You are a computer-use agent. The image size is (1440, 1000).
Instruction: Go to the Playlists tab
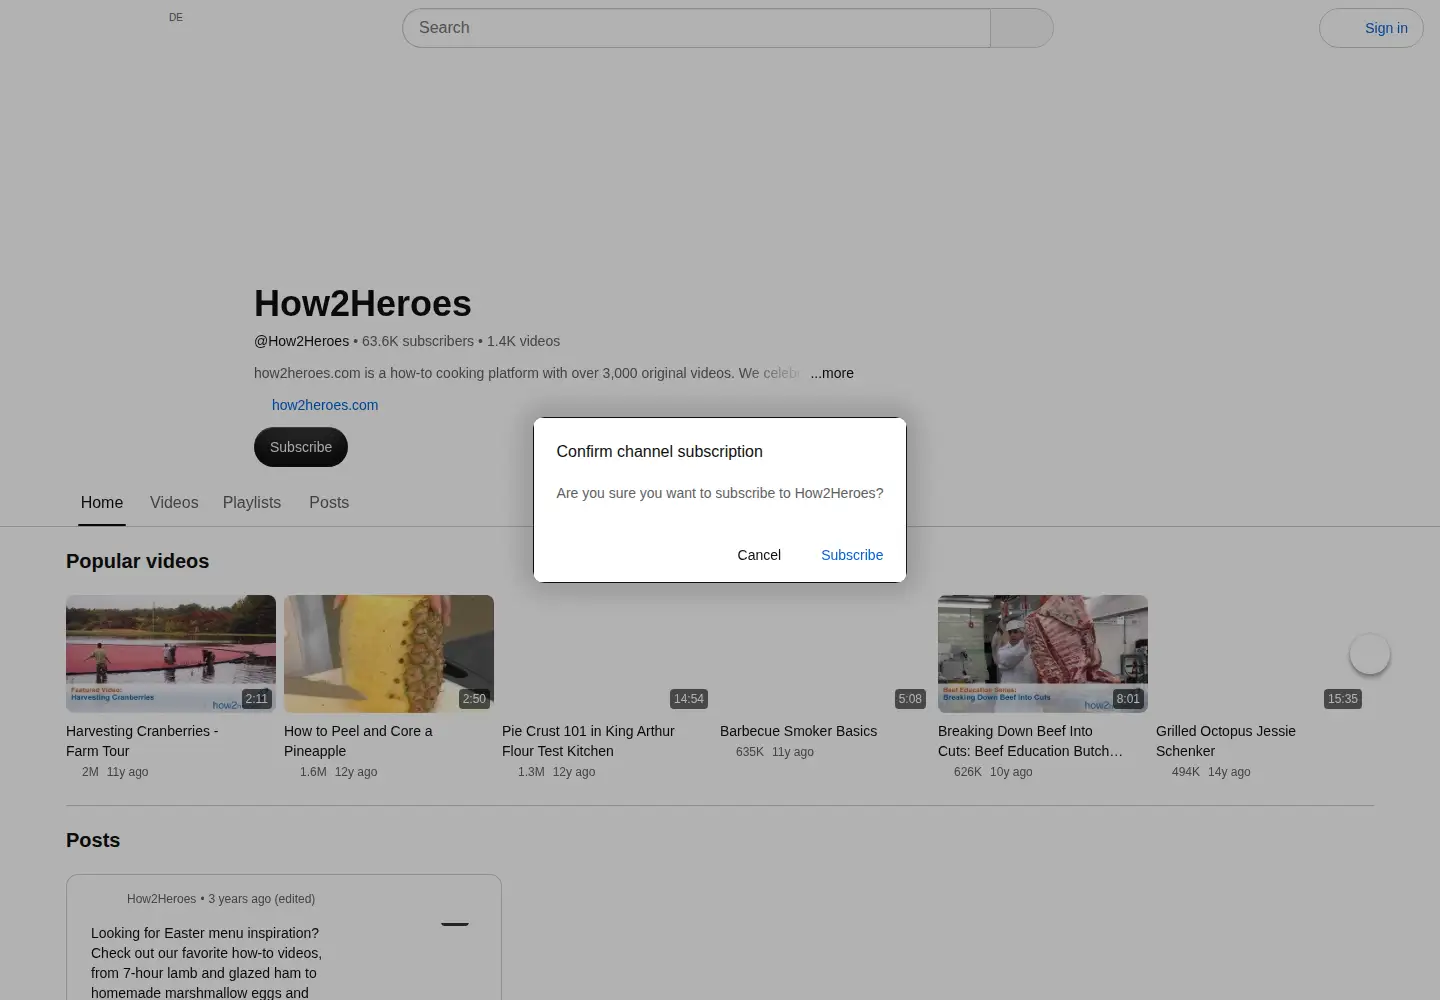252,502
